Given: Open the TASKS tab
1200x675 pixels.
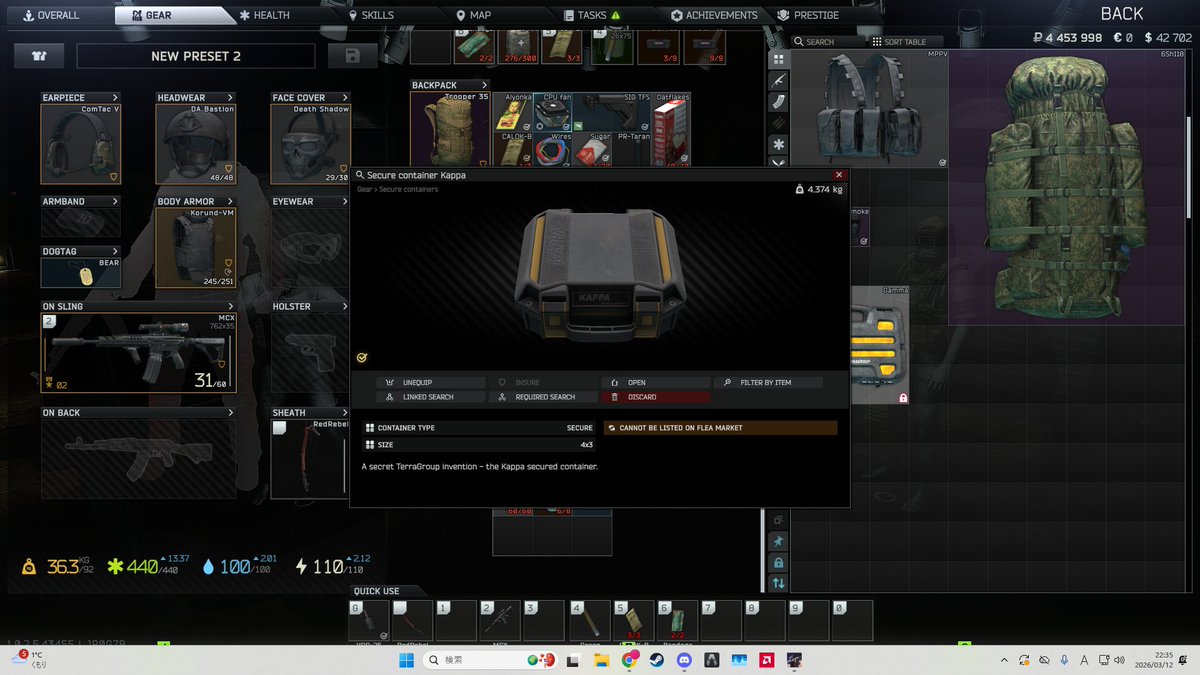Looking at the screenshot, I should [x=592, y=15].
